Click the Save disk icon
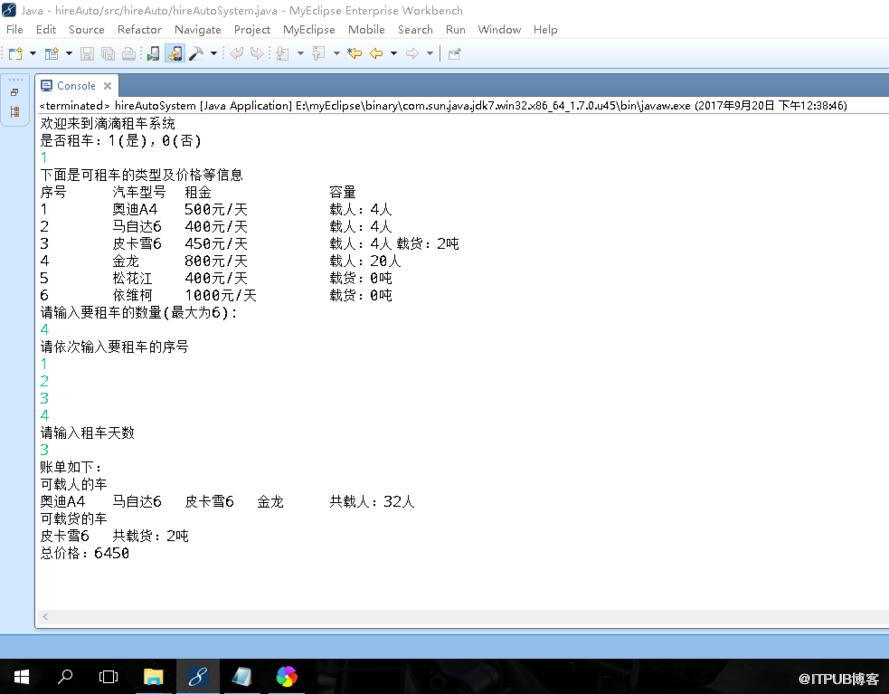 tap(87, 54)
